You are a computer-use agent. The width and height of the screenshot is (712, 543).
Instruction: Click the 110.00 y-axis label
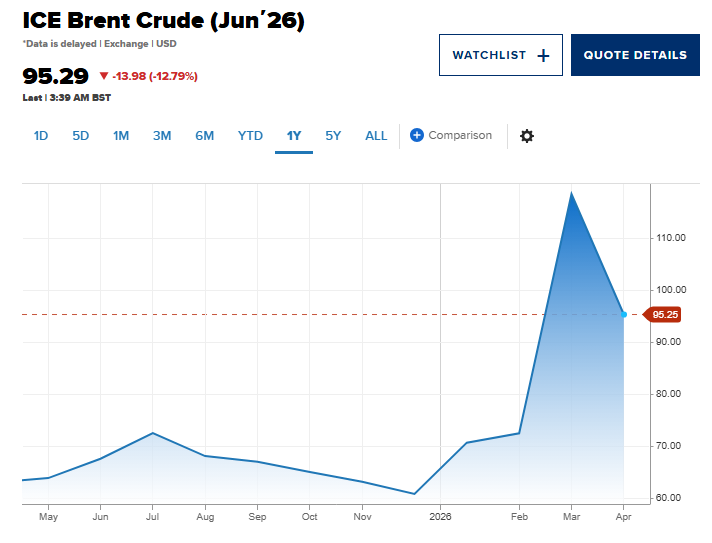(x=671, y=238)
